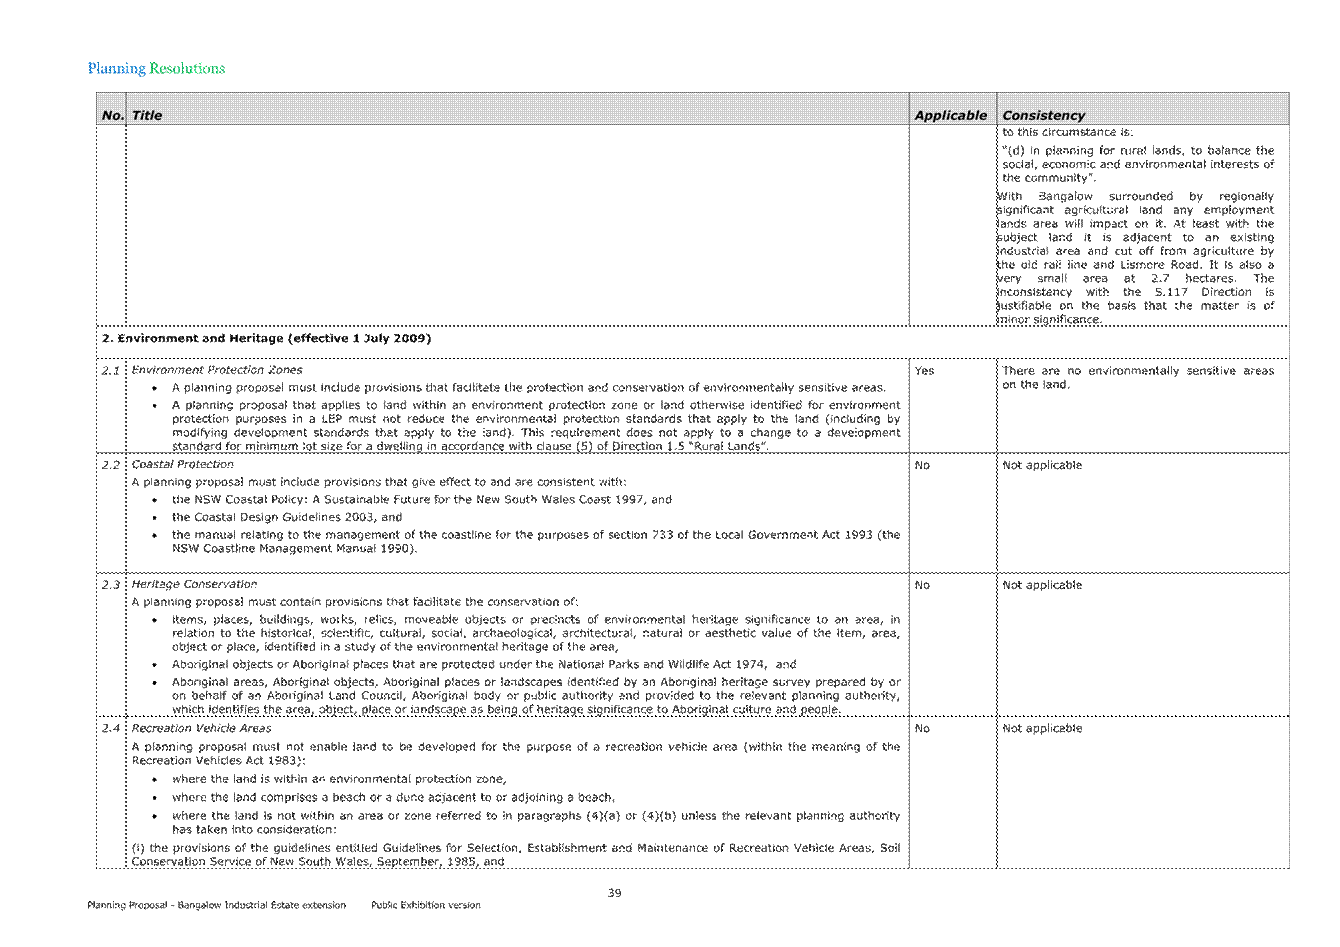Click 'No' in the Recreation Vehicle Areas row

click(x=922, y=729)
